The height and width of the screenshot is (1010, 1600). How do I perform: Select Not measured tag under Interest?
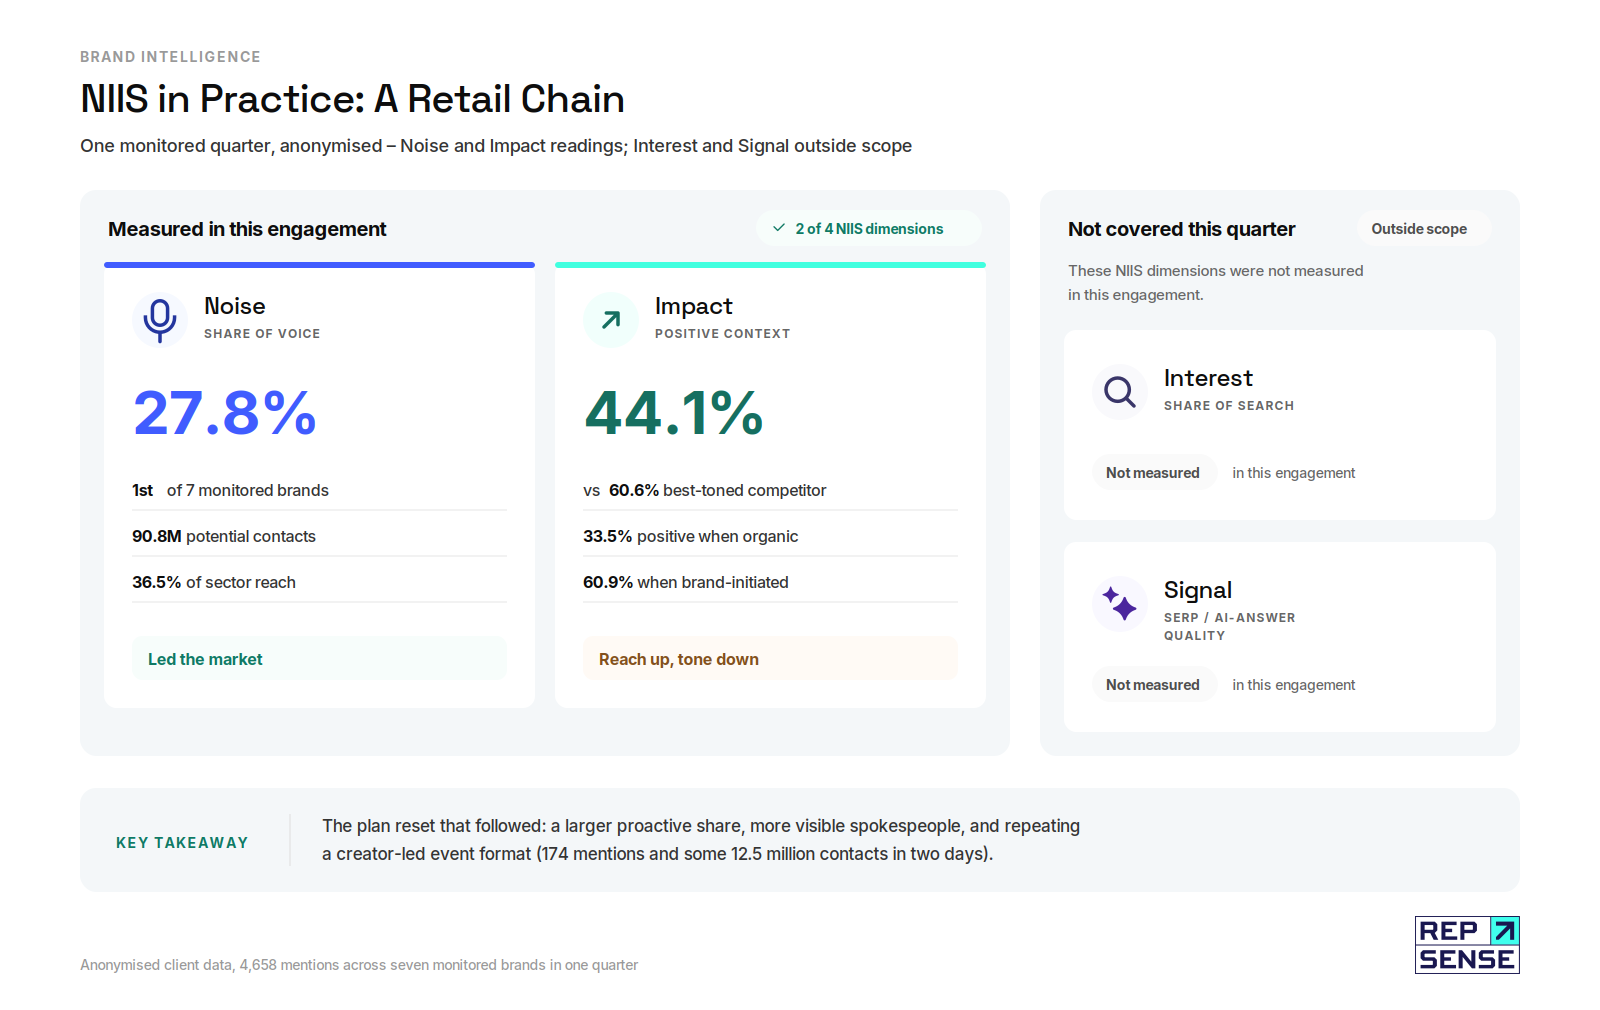pos(1154,473)
